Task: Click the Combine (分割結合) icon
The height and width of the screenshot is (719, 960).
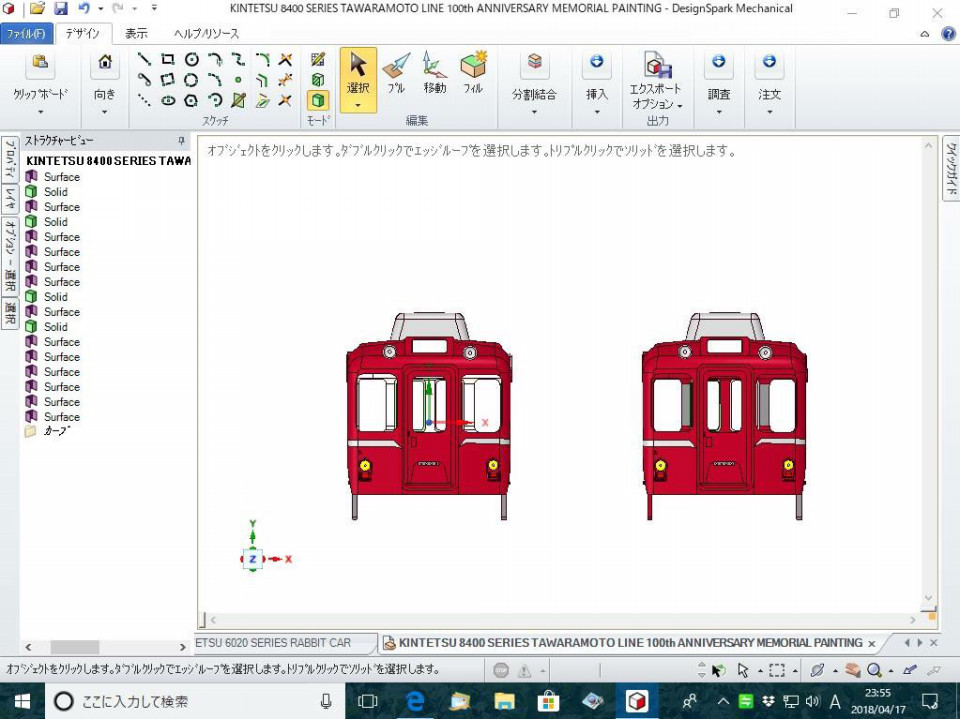Action: (x=534, y=62)
